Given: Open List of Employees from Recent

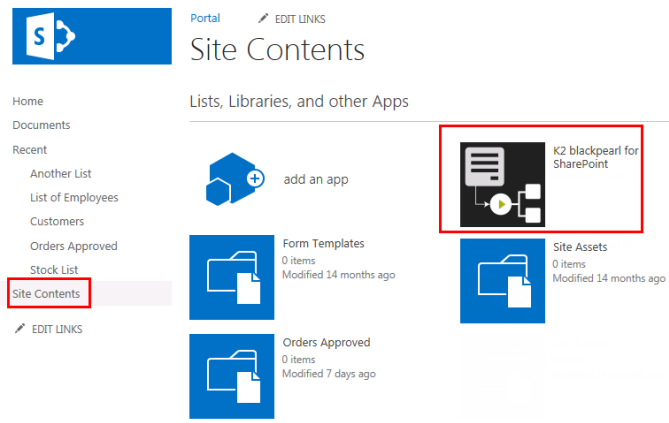Looking at the screenshot, I should (x=74, y=198).
